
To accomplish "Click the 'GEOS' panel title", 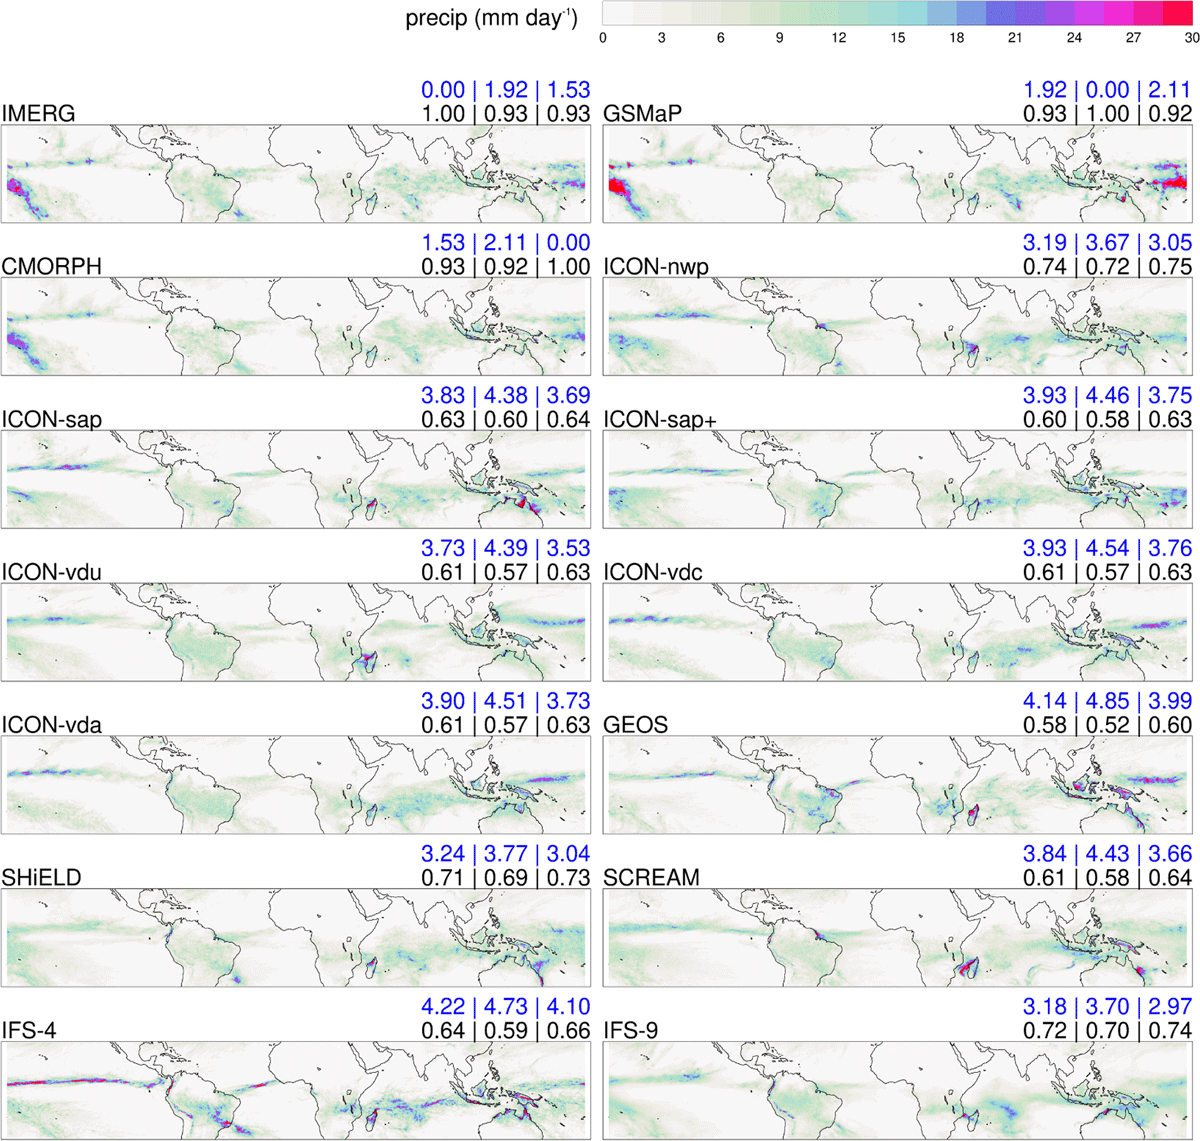I will click(636, 726).
